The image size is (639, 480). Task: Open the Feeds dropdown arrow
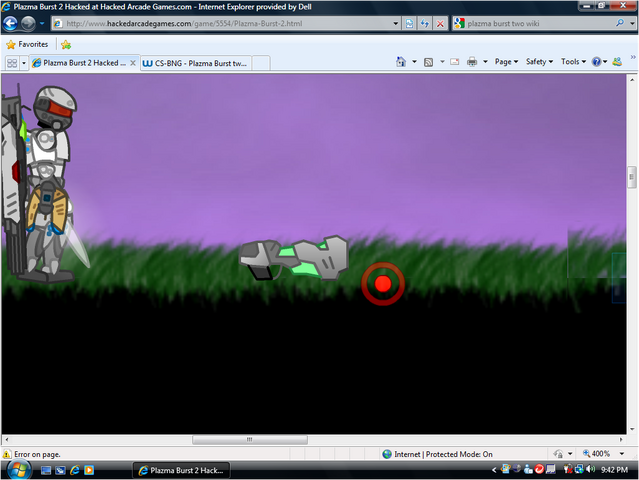[x=442, y=62]
